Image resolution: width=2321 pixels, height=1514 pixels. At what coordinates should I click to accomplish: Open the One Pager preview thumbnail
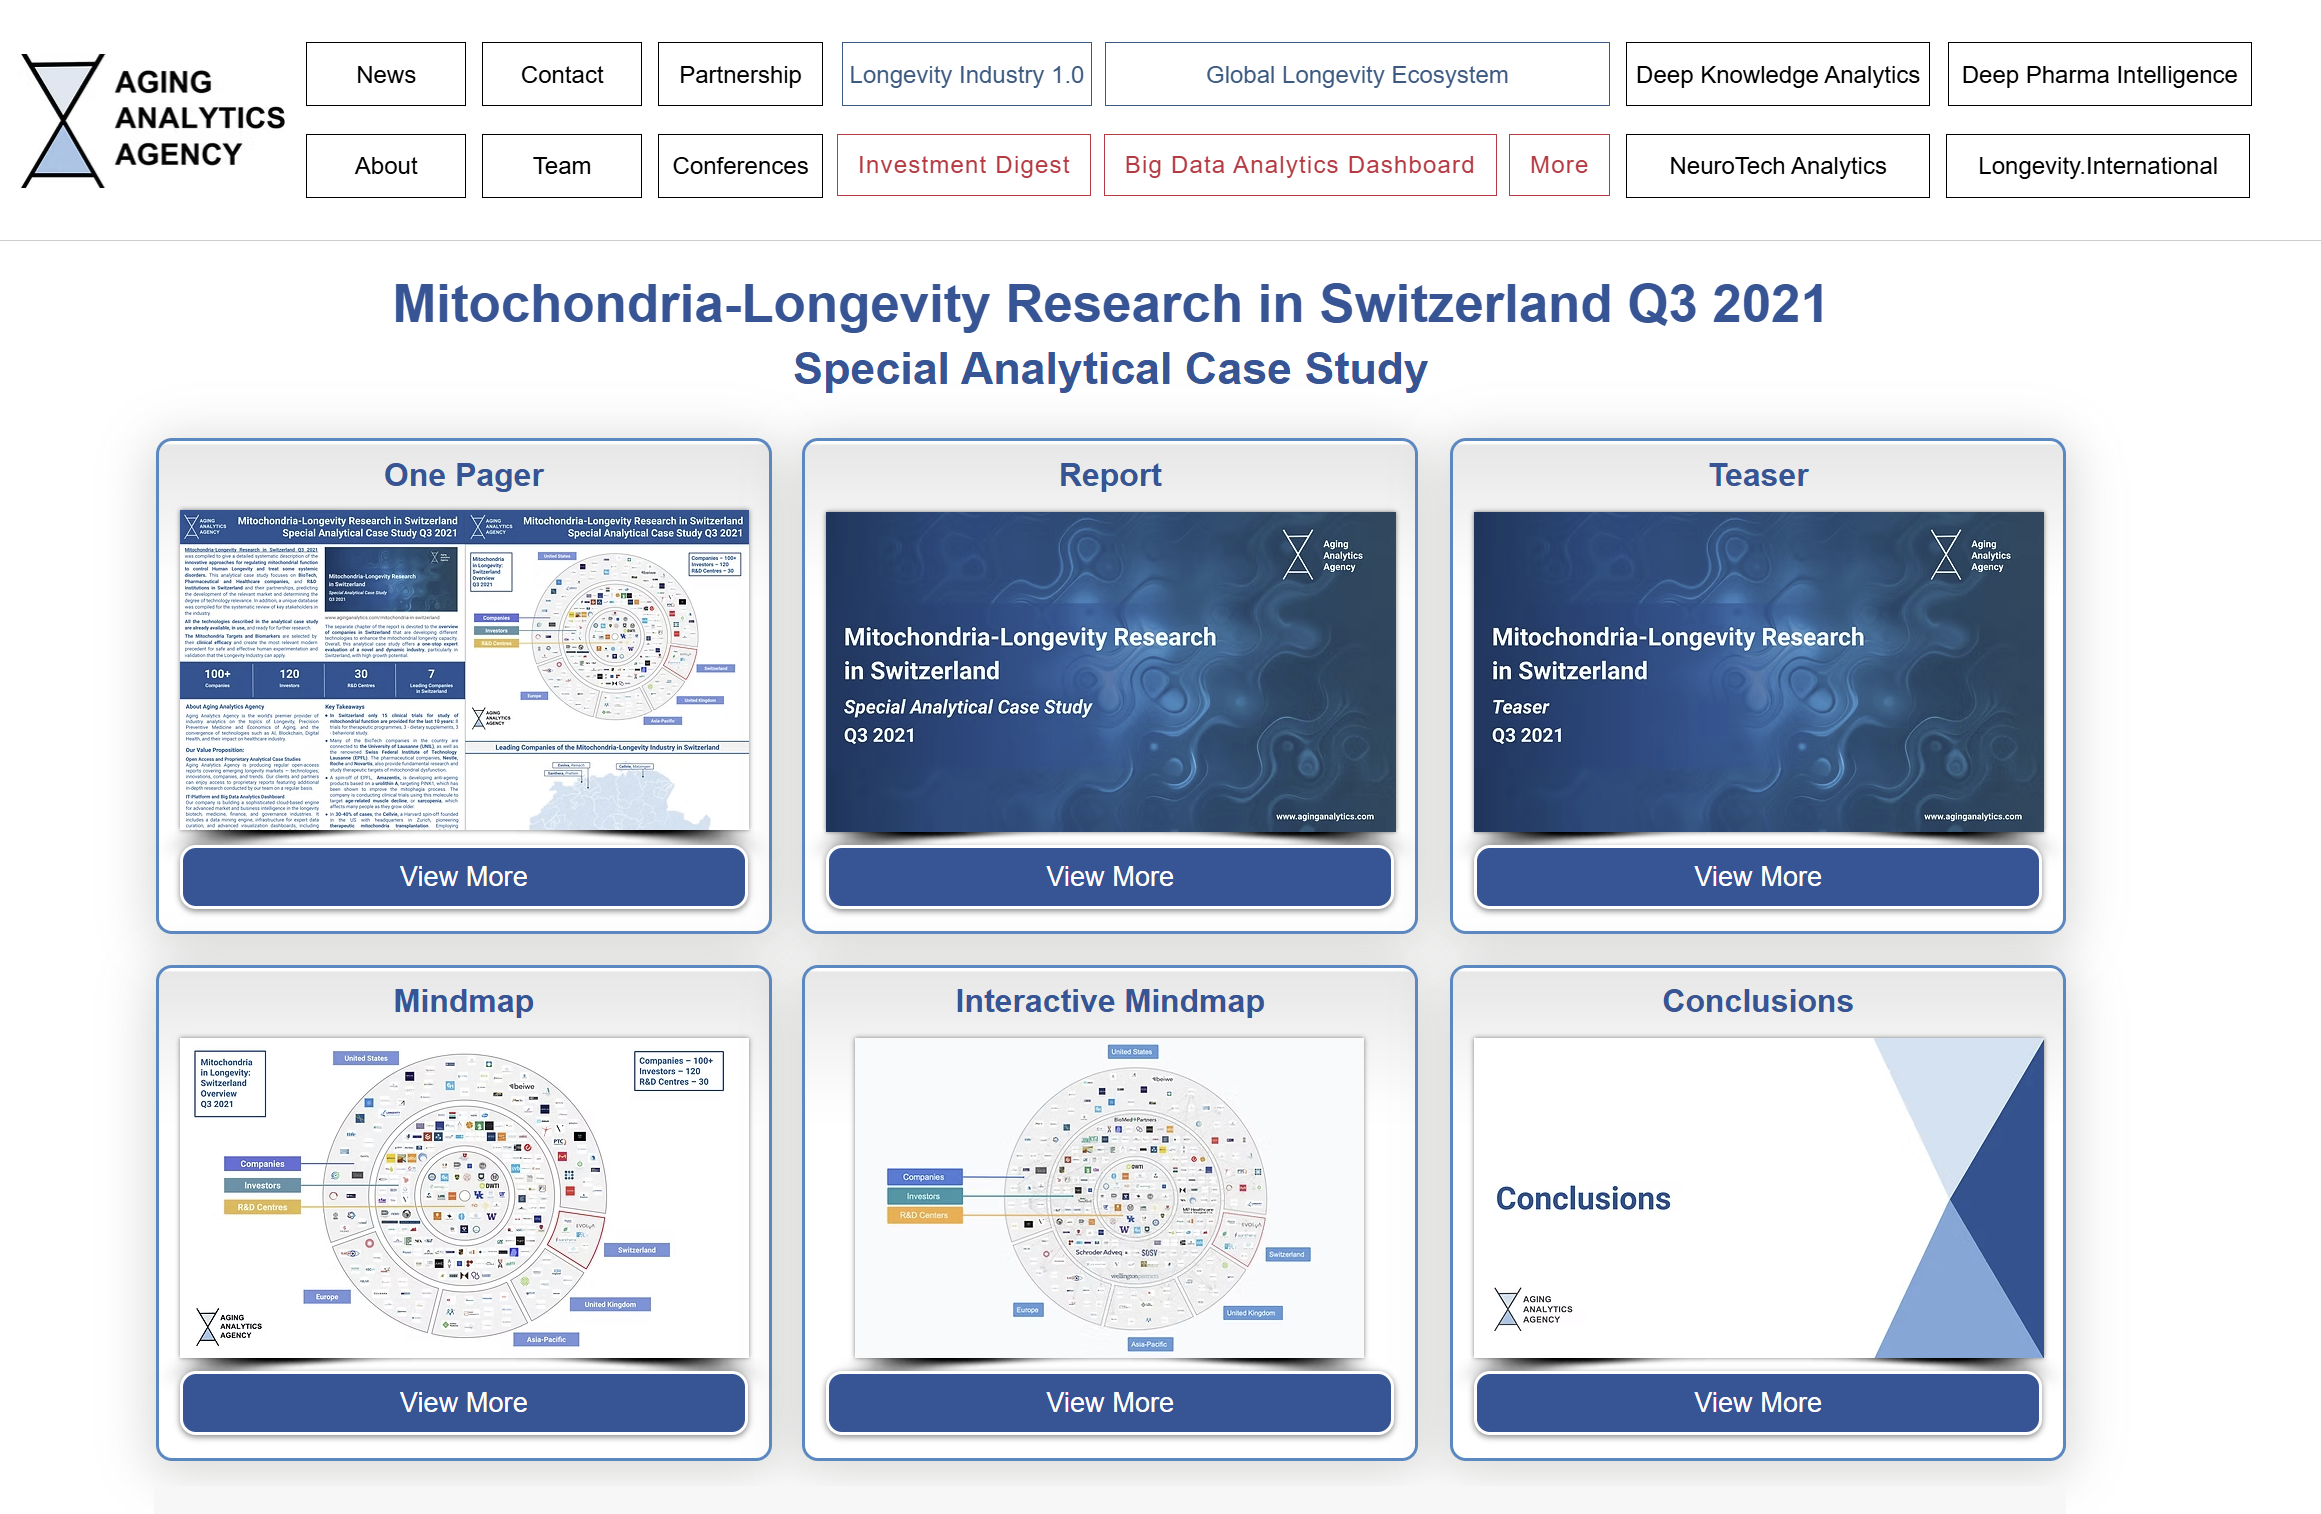coord(464,670)
